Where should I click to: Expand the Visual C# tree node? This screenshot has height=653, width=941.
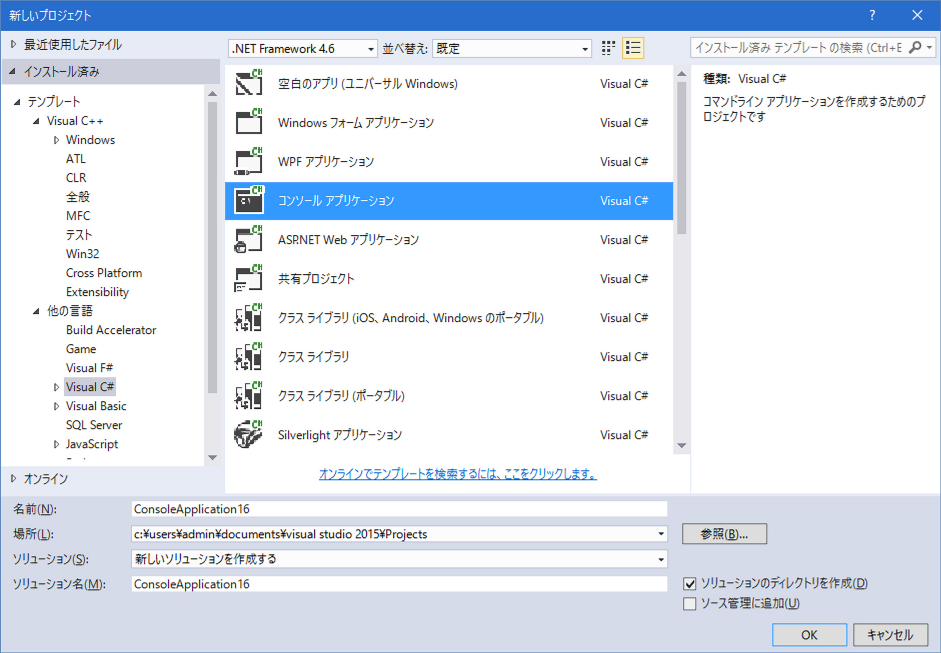point(57,387)
